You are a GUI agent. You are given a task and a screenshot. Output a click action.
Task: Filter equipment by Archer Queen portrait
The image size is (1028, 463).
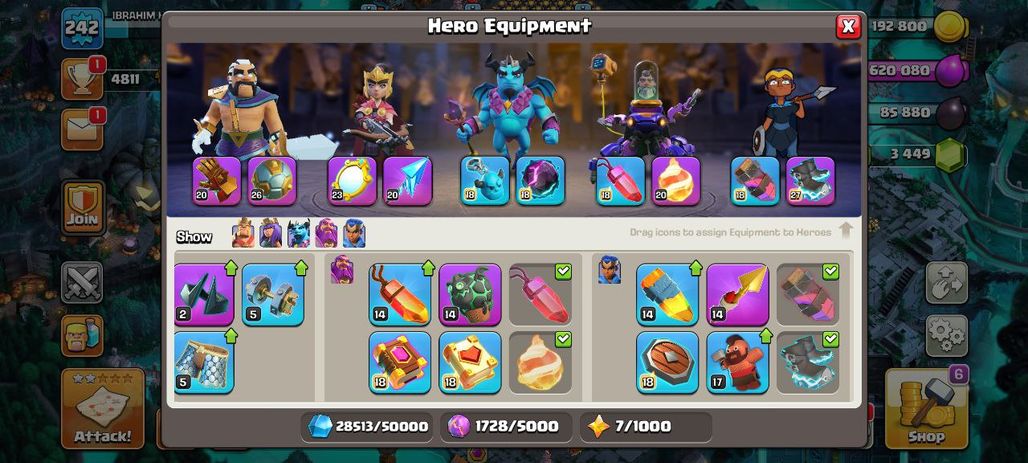tap(271, 233)
